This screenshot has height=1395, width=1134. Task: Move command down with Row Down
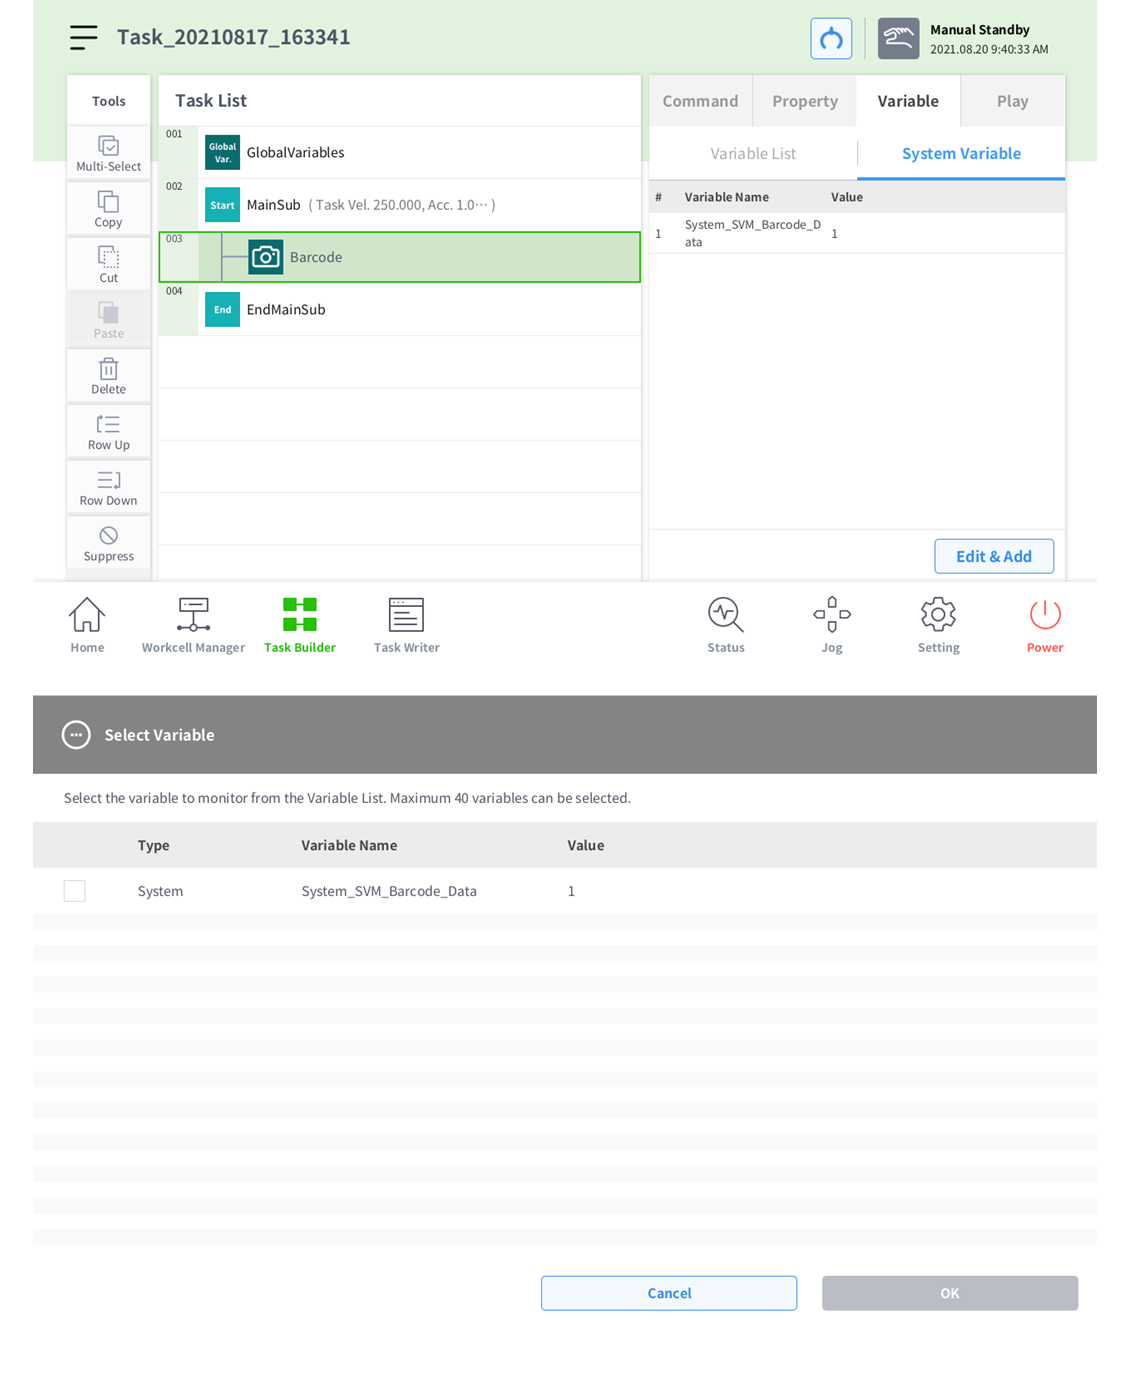[109, 488]
